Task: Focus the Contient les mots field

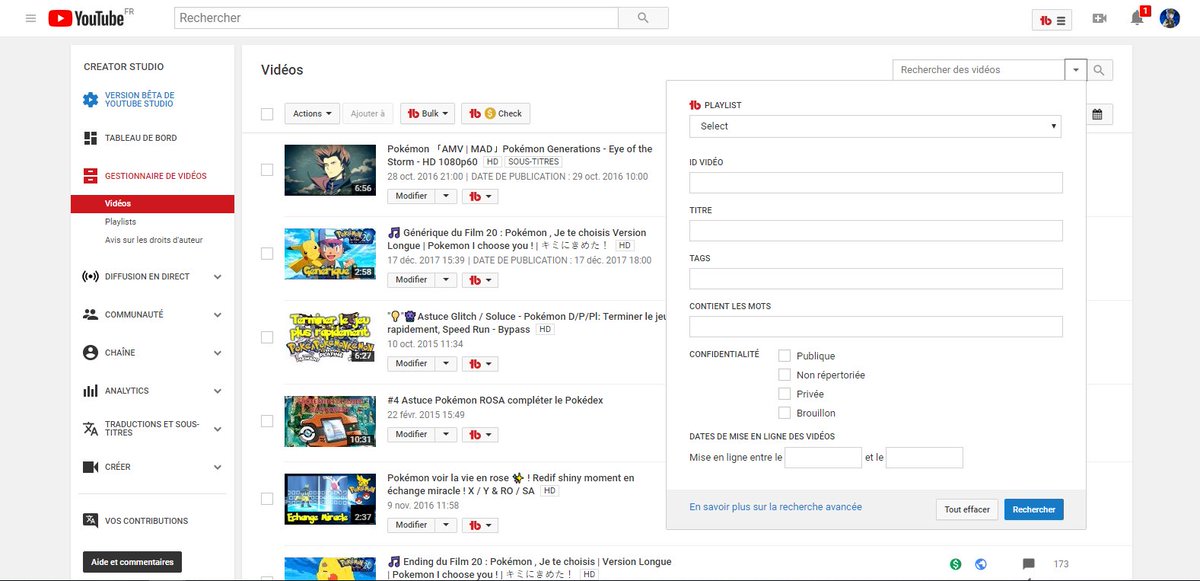Action: point(876,327)
